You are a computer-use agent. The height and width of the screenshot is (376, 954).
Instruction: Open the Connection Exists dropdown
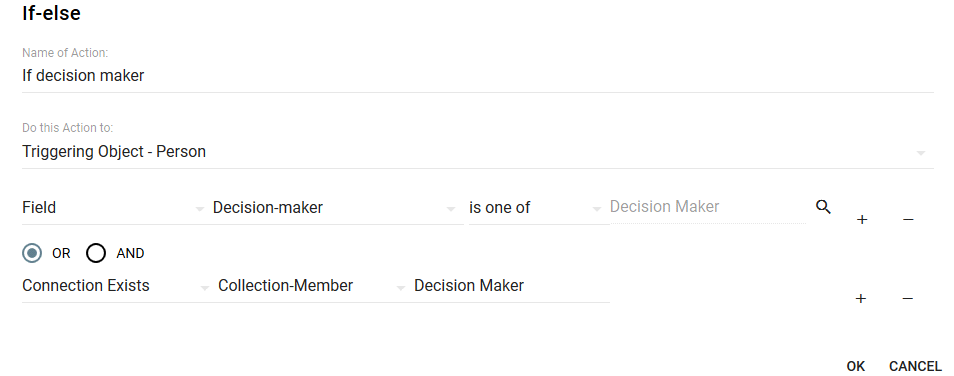pos(117,286)
